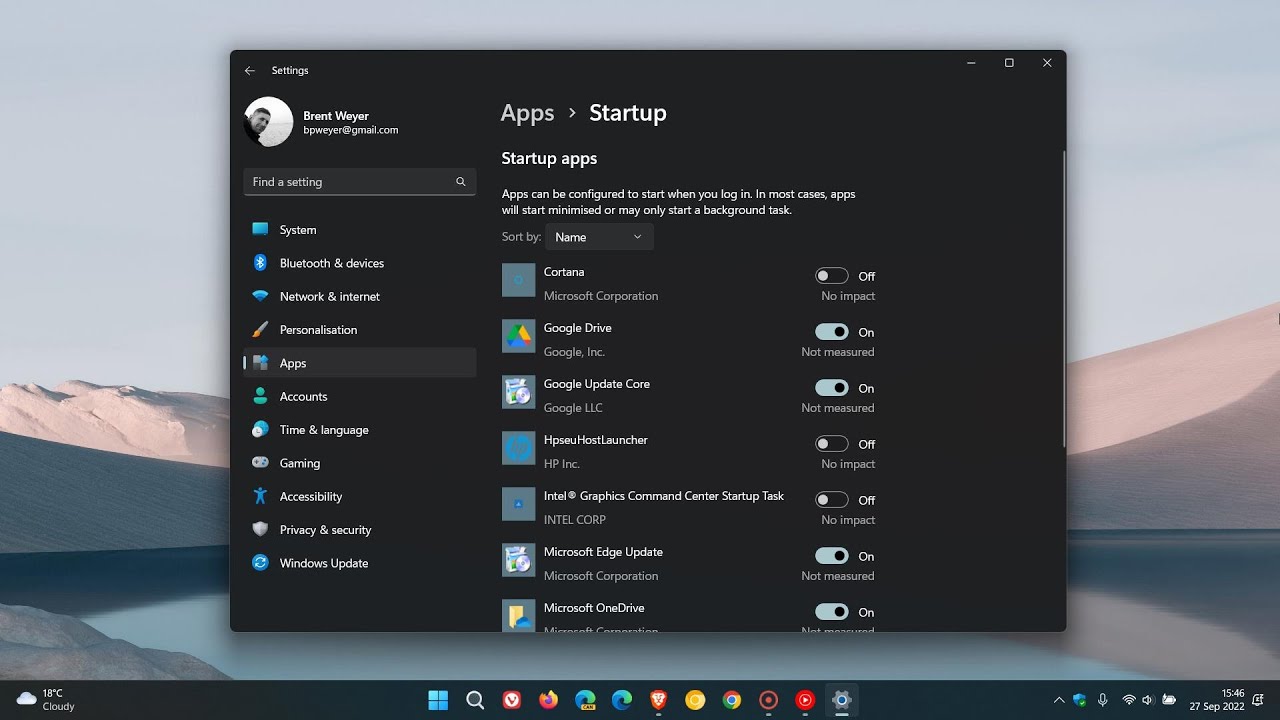Image resolution: width=1280 pixels, height=720 pixels.
Task: Disable Microsoft OneDrive startup toggle
Action: (832, 612)
